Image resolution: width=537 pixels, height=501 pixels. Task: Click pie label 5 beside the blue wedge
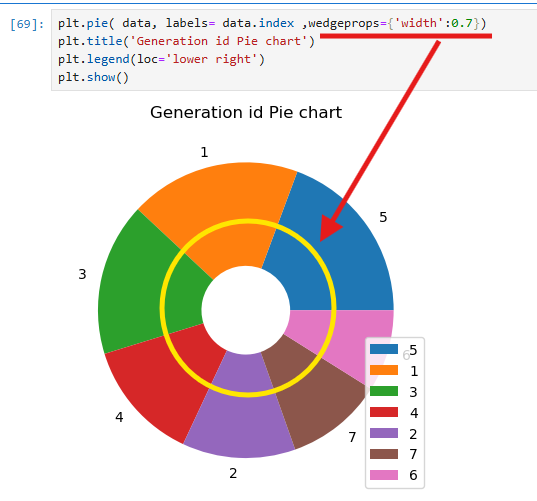tap(383, 217)
